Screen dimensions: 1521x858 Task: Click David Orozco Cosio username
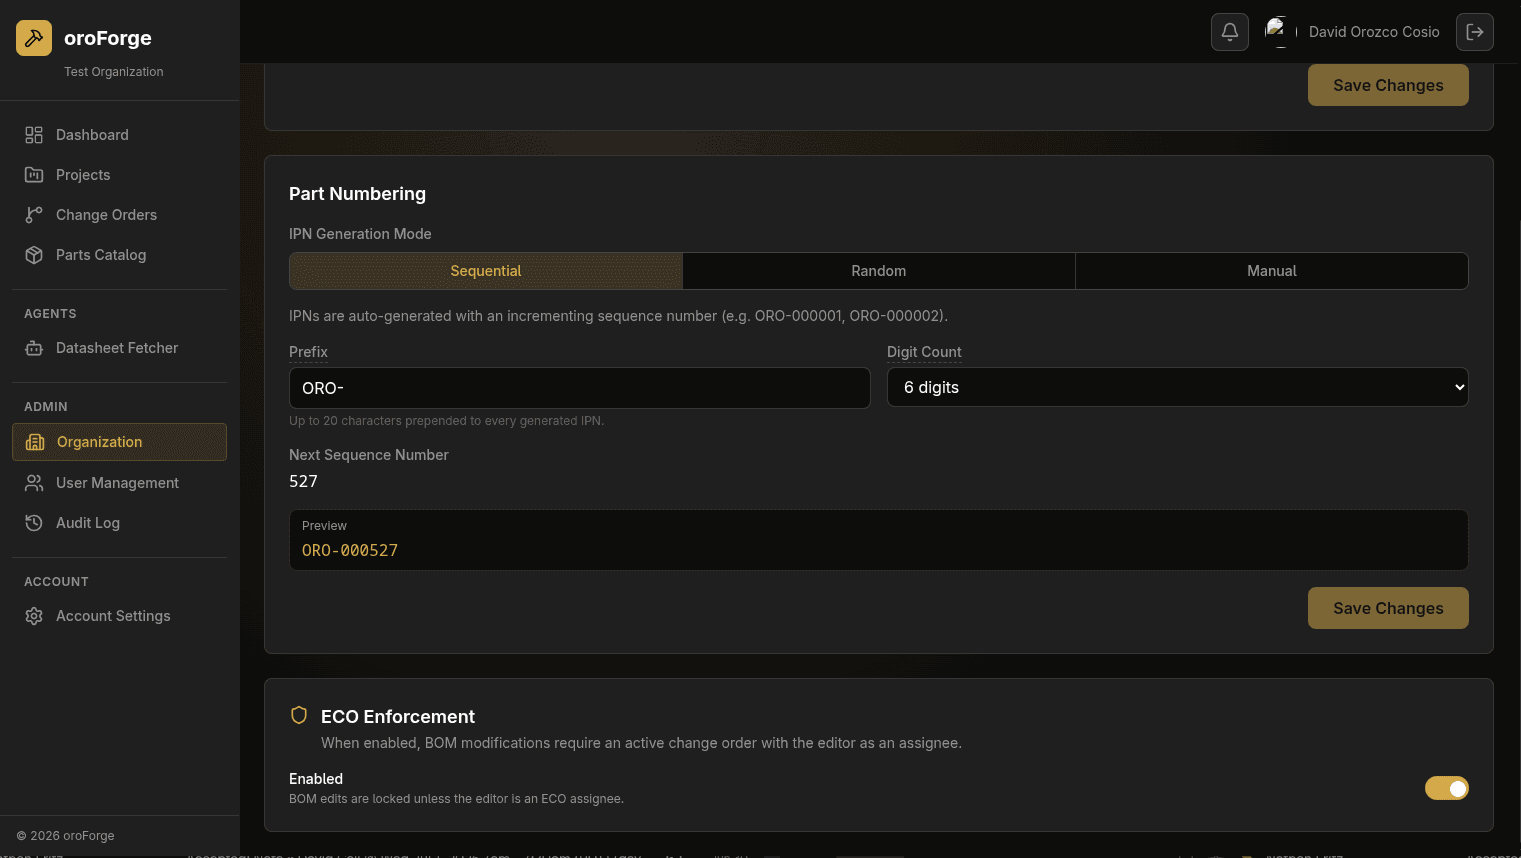tap(1374, 32)
